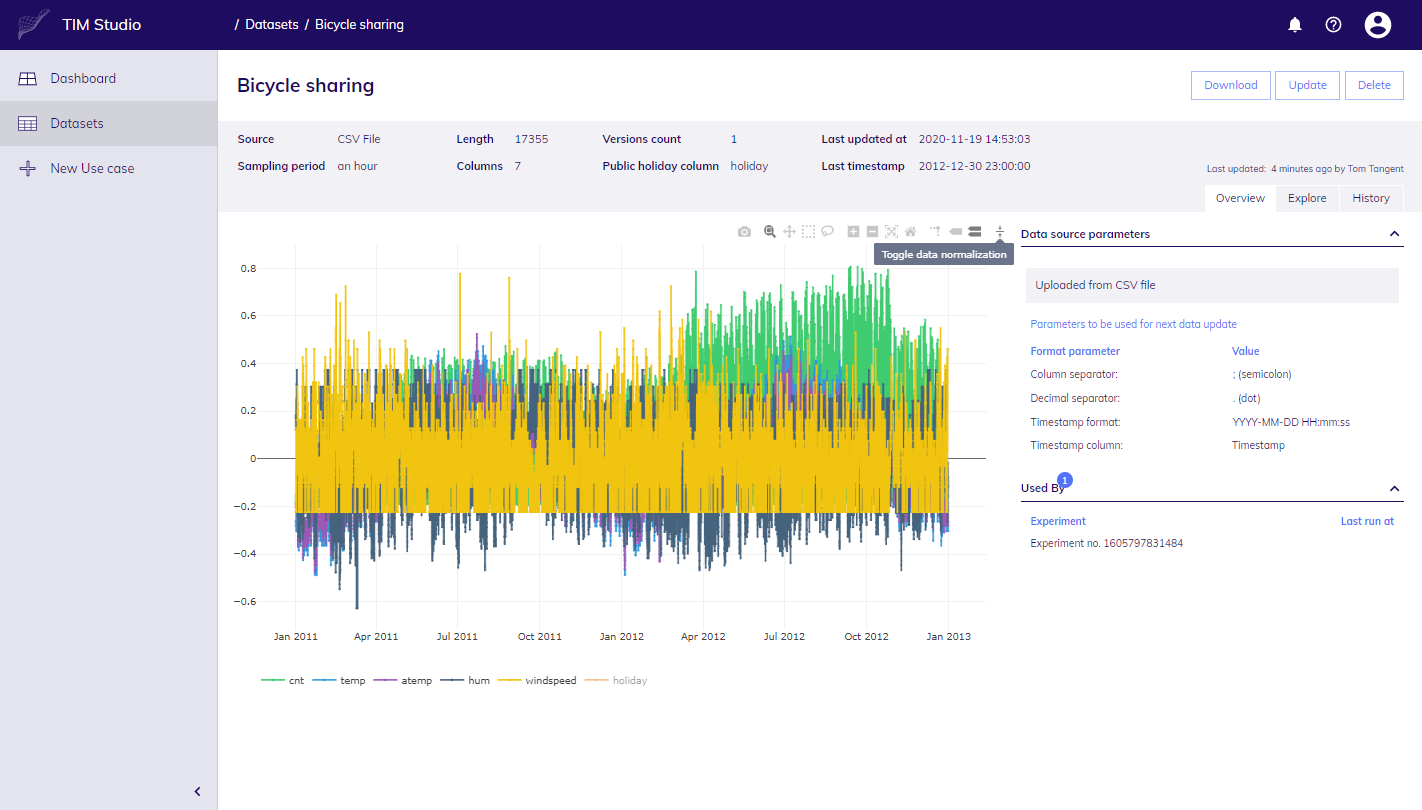Switch to the Explore tab
Screen dimensions: 1422x810
1307,198
